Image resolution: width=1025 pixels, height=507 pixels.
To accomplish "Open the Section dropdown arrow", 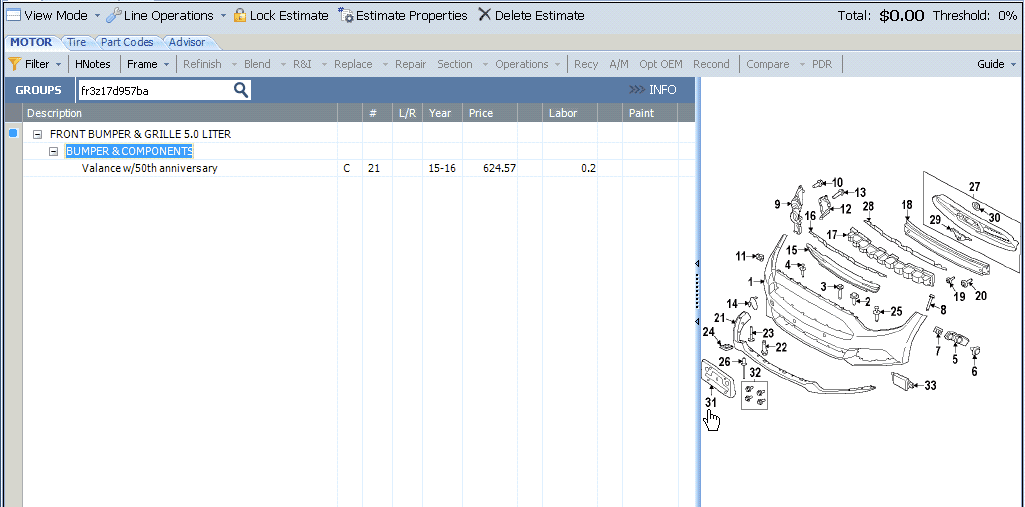I will [485, 64].
